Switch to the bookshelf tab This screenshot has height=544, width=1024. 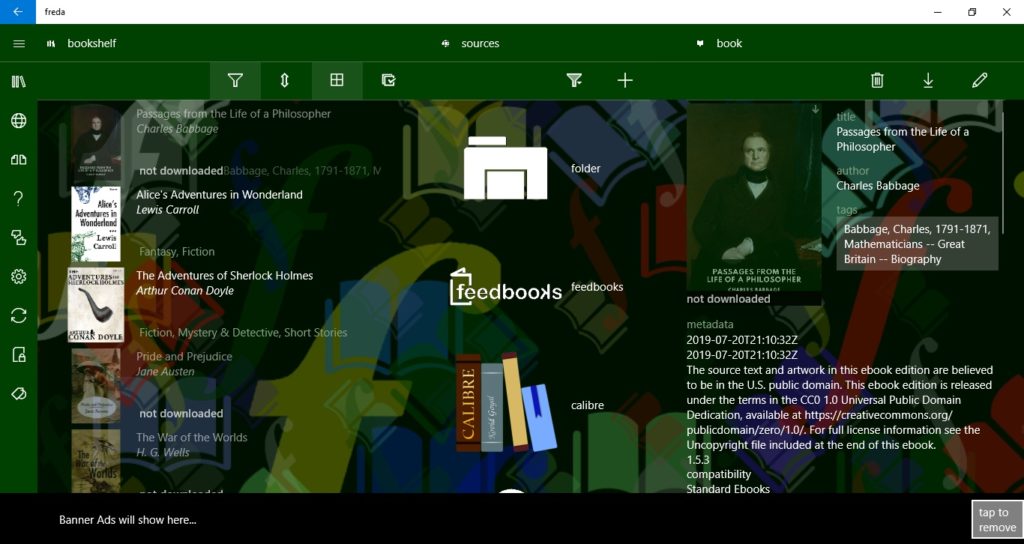pos(82,44)
